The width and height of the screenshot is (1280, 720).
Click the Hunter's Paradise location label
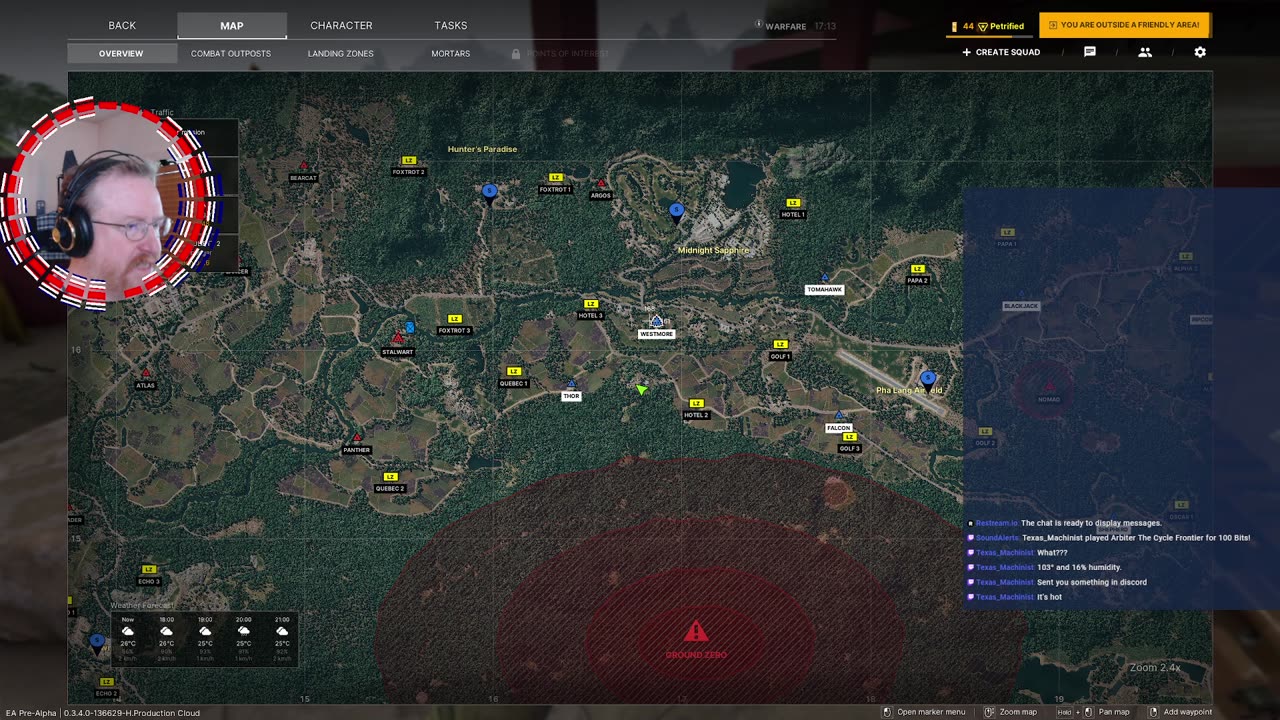(482, 149)
